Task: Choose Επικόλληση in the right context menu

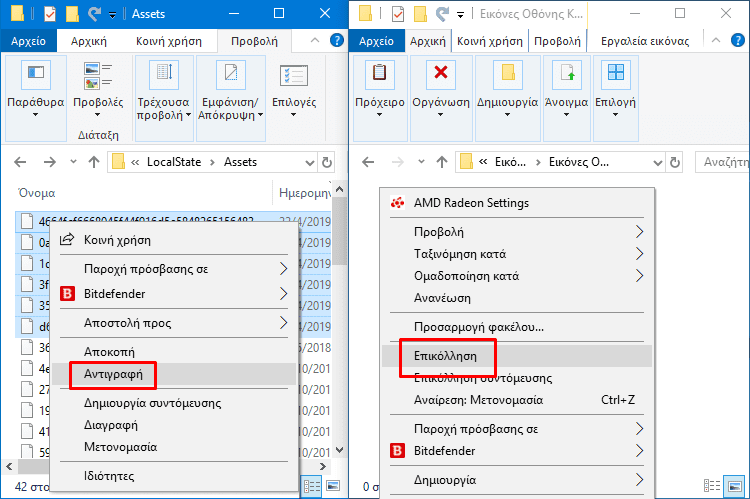Action: pyautogui.click(x=445, y=355)
